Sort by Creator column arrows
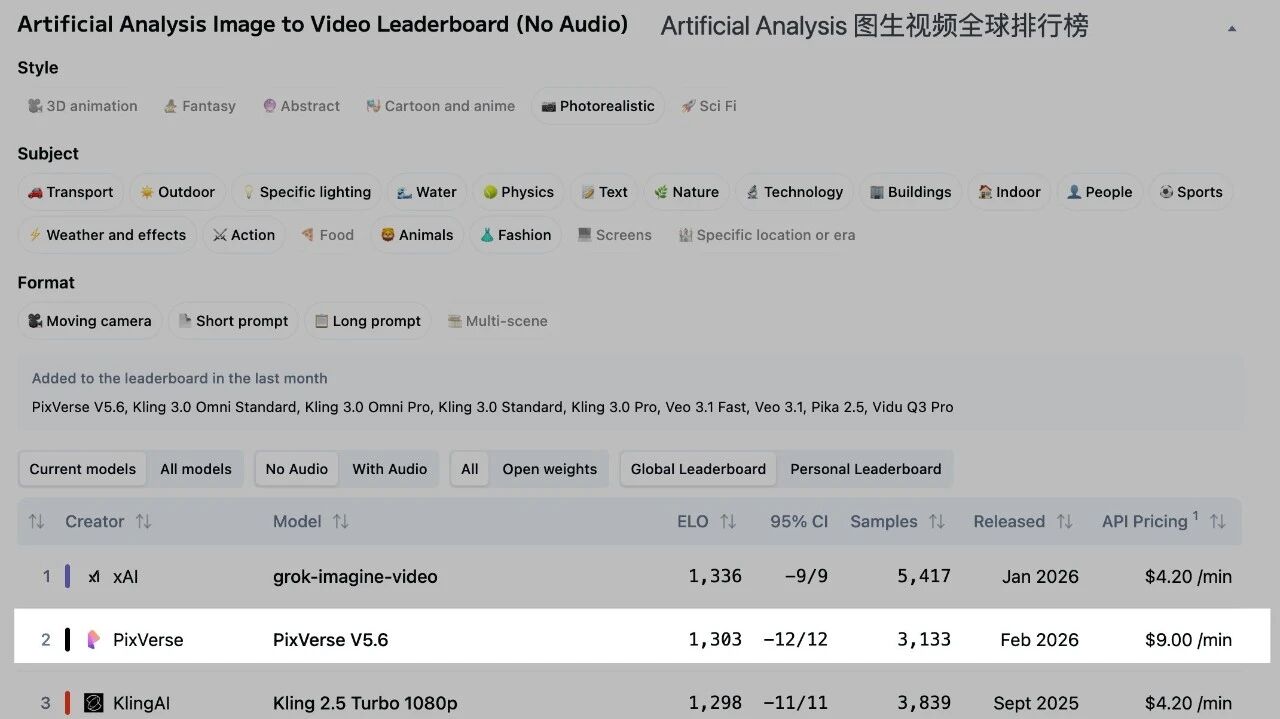 click(143, 522)
